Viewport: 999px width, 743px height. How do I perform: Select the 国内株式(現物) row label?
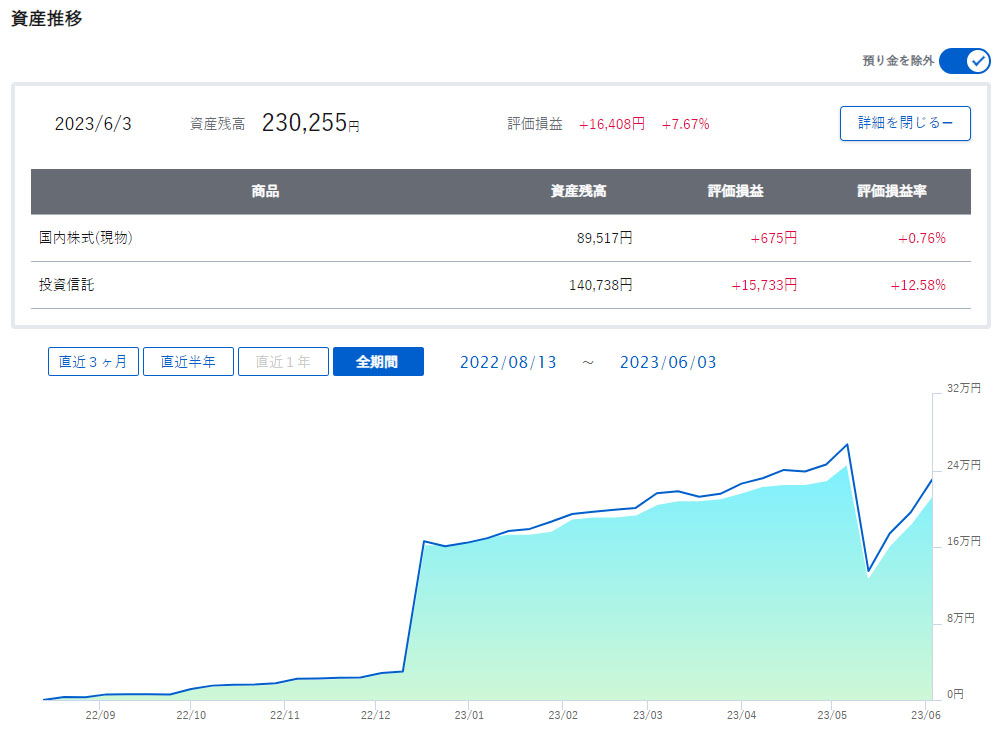coord(86,238)
